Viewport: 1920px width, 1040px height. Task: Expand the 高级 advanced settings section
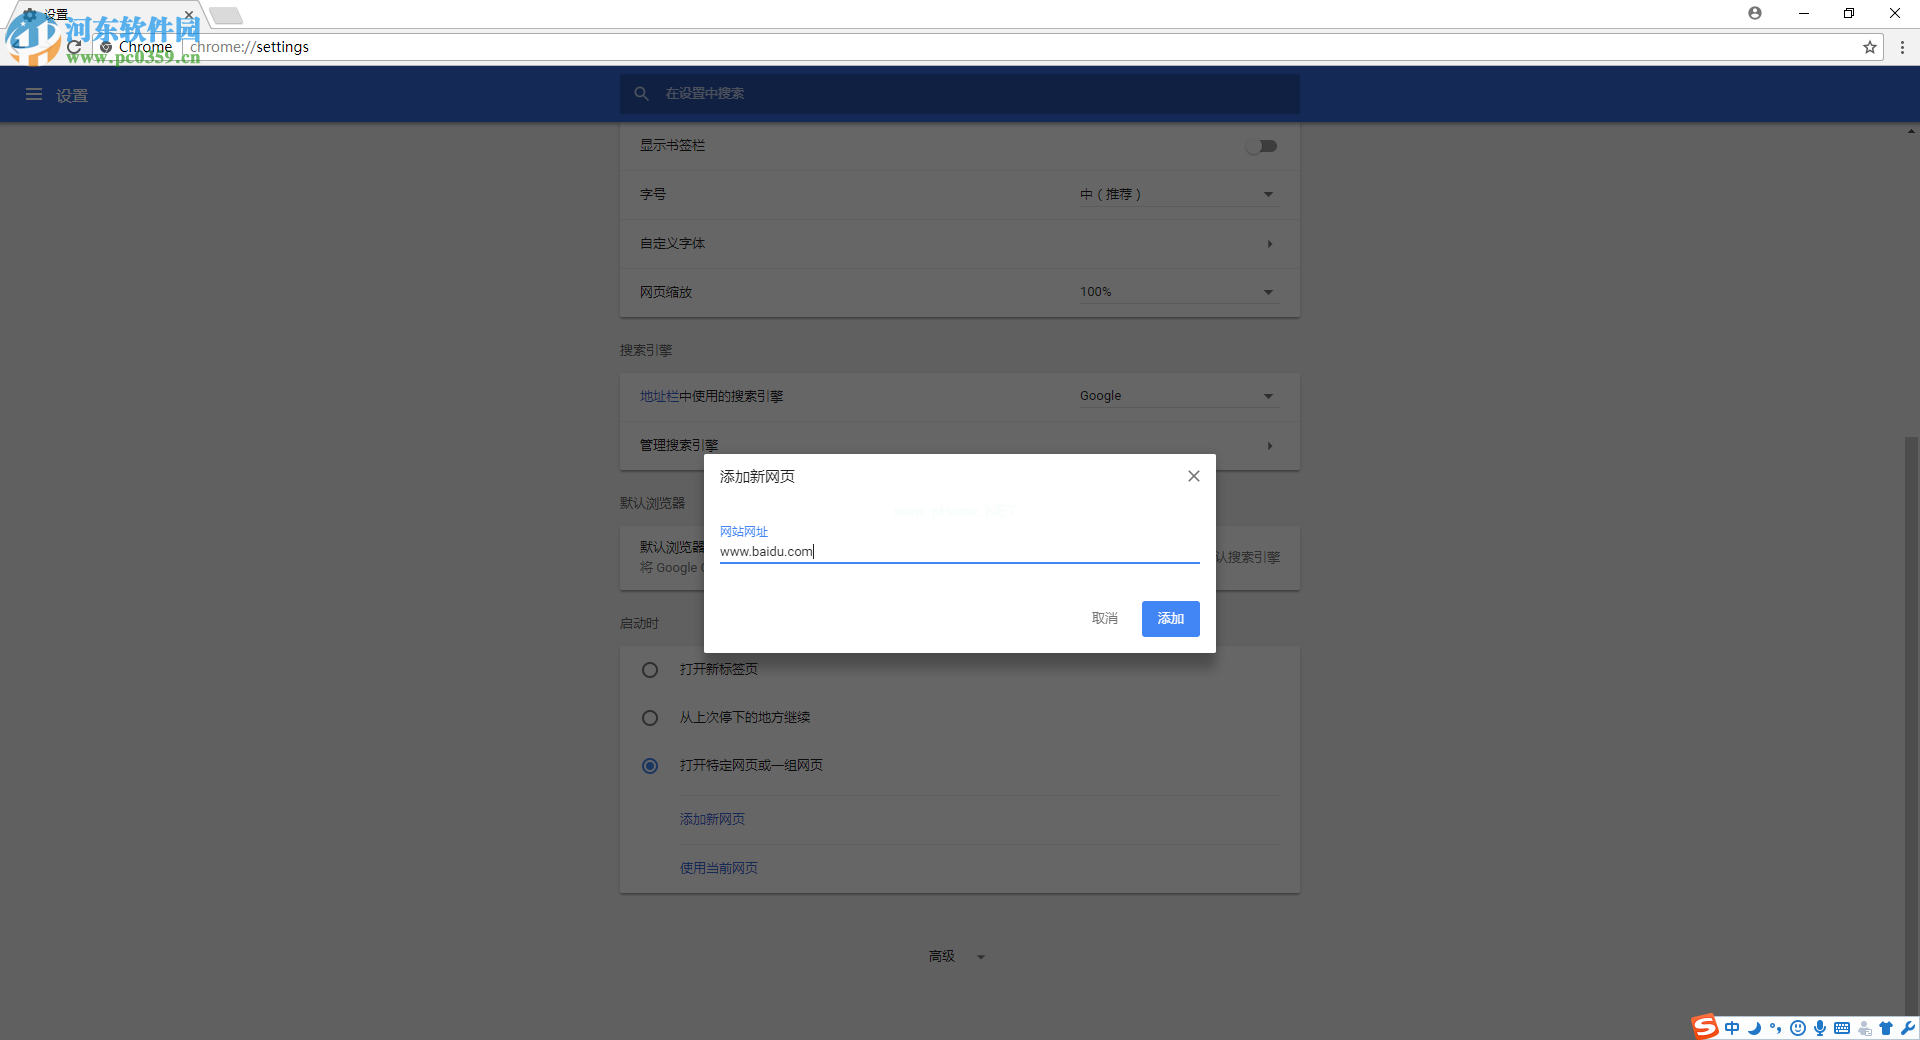957,957
